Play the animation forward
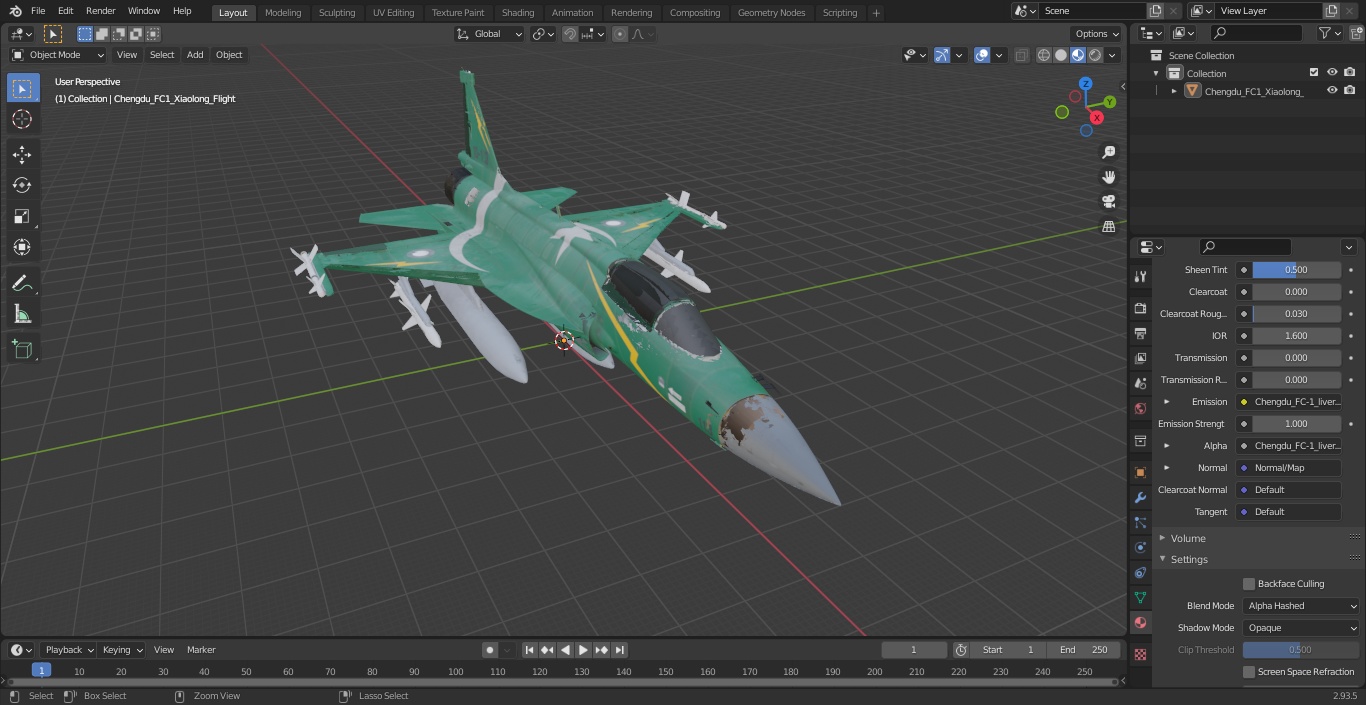Image resolution: width=1366 pixels, height=705 pixels. [583, 650]
